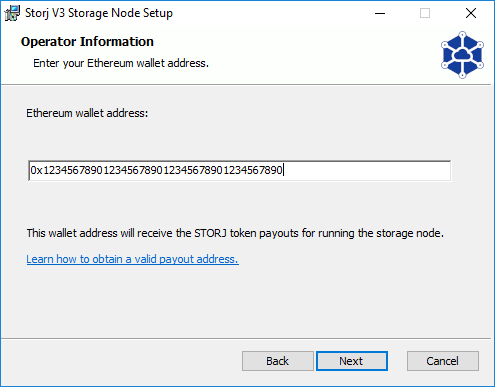This screenshot has width=495, height=387.
Task: Click the STORJ token payouts description text
Action: click(x=235, y=233)
